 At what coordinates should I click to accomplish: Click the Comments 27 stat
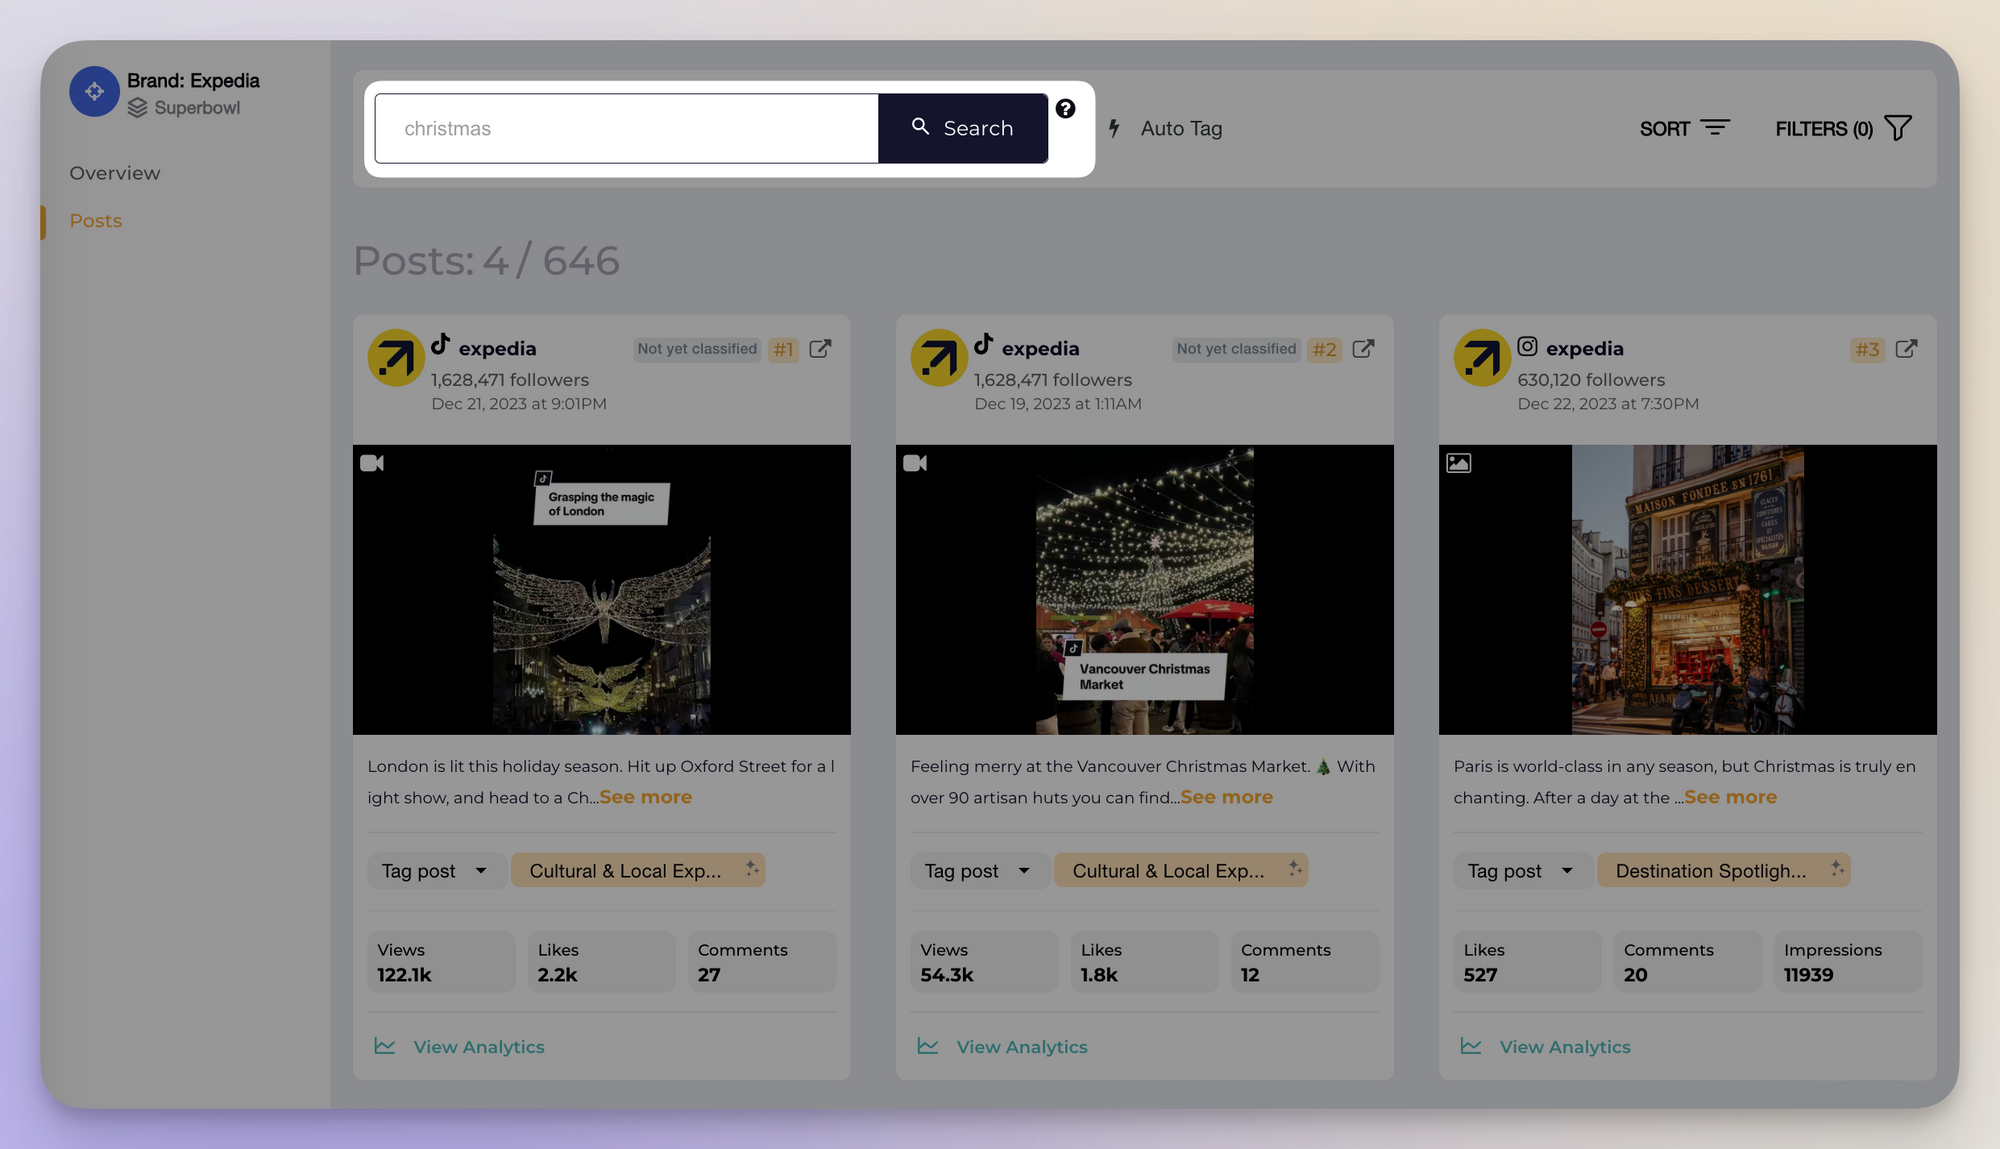(762, 962)
